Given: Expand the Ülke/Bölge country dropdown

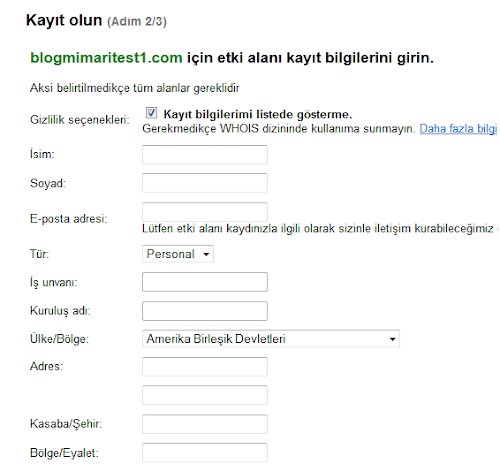Looking at the screenshot, I should 271,339.
